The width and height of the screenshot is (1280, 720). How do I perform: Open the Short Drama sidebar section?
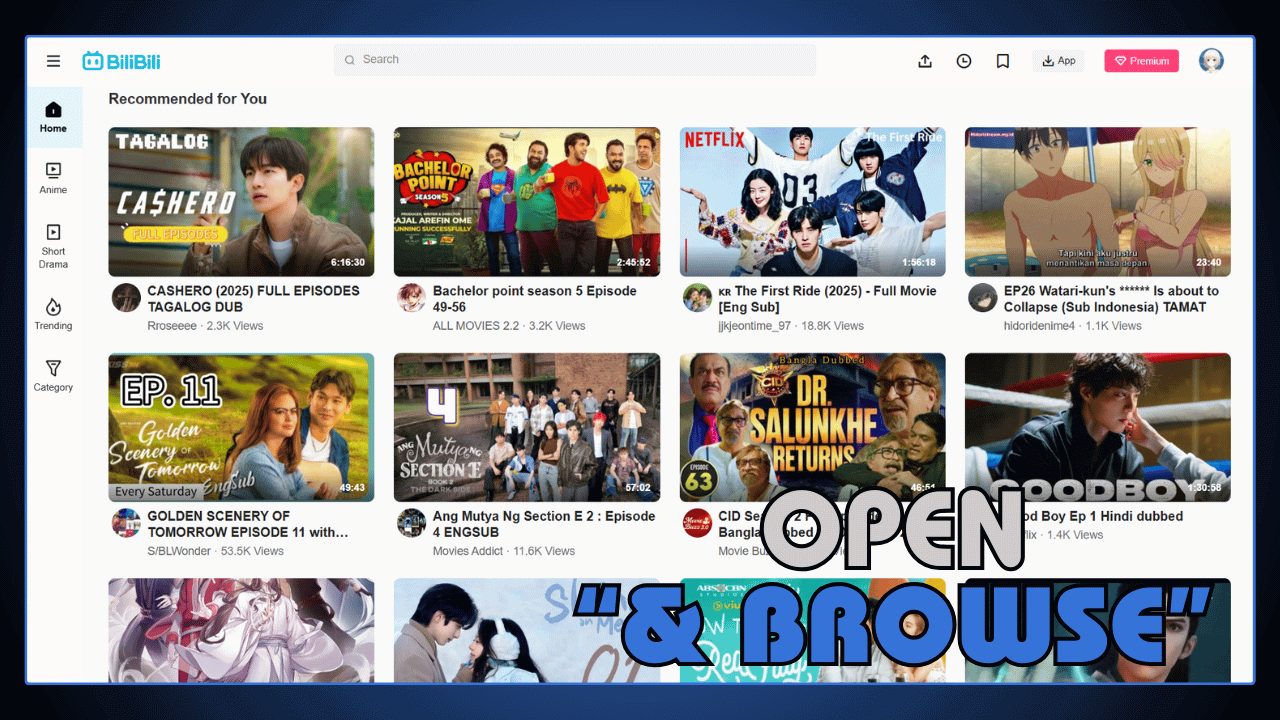point(53,247)
